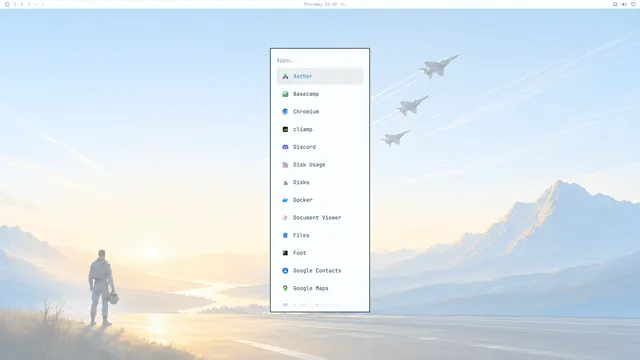Open Files via its blue icon
The width and height of the screenshot is (640, 360).
tap(285, 235)
